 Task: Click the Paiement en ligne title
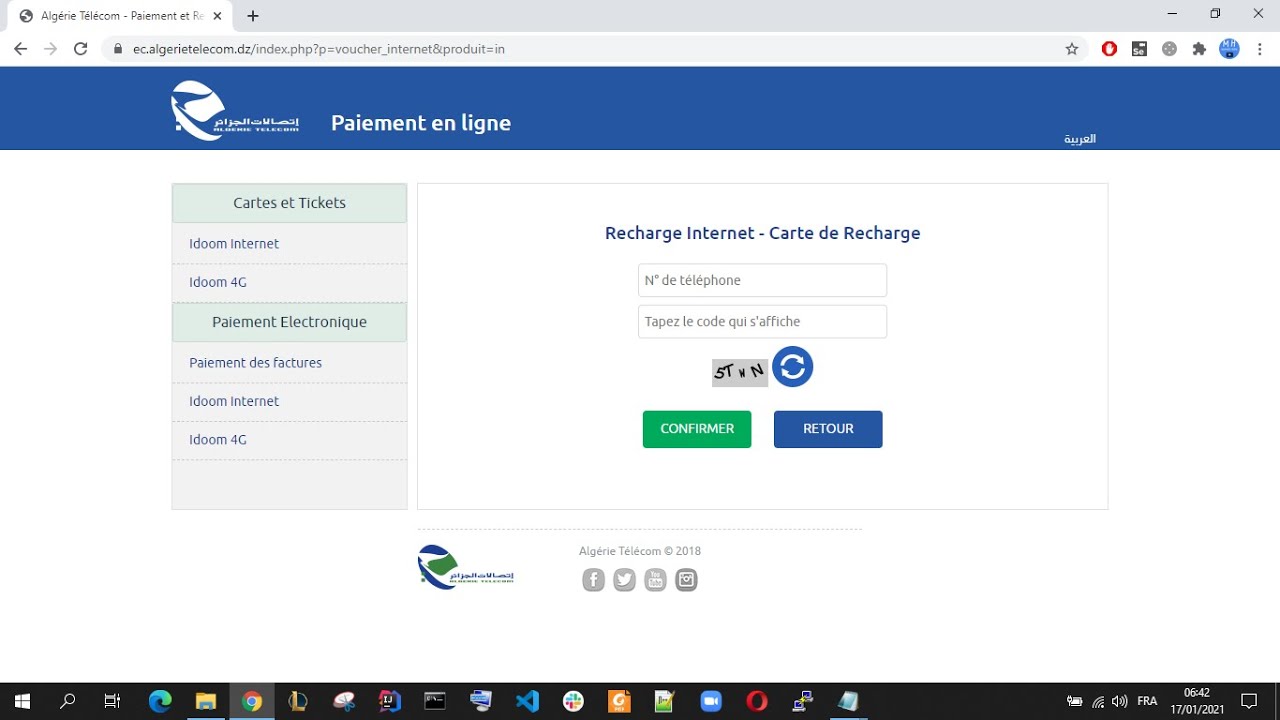coord(421,123)
